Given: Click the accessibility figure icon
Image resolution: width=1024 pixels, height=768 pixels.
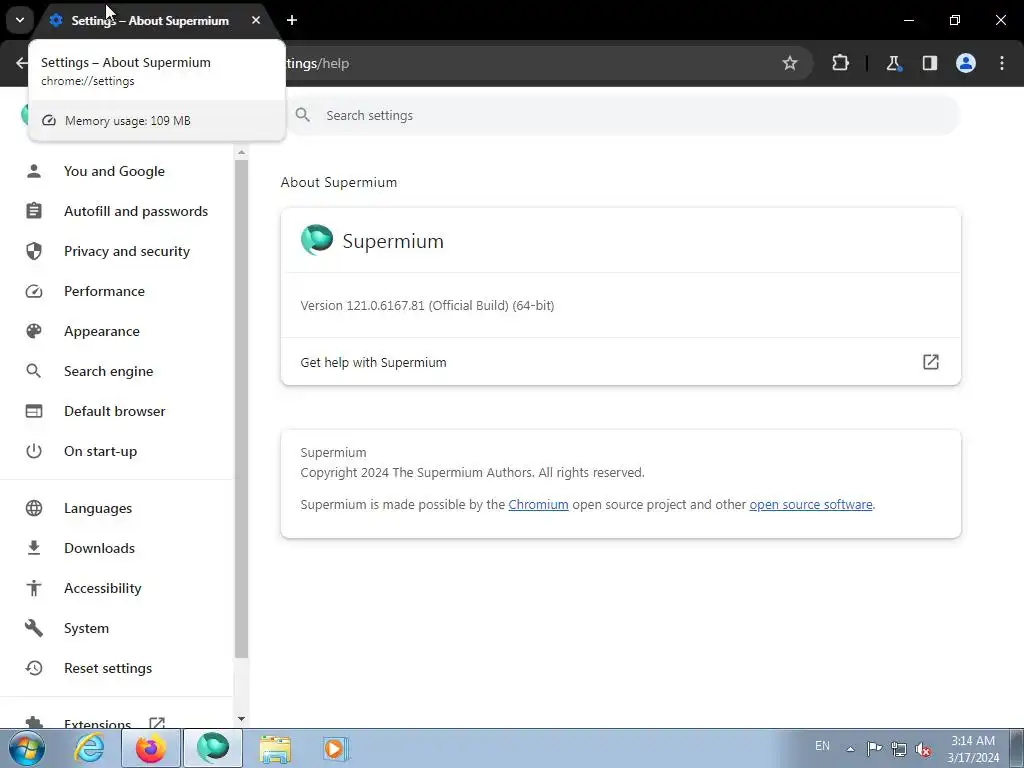Looking at the screenshot, I should click(34, 588).
